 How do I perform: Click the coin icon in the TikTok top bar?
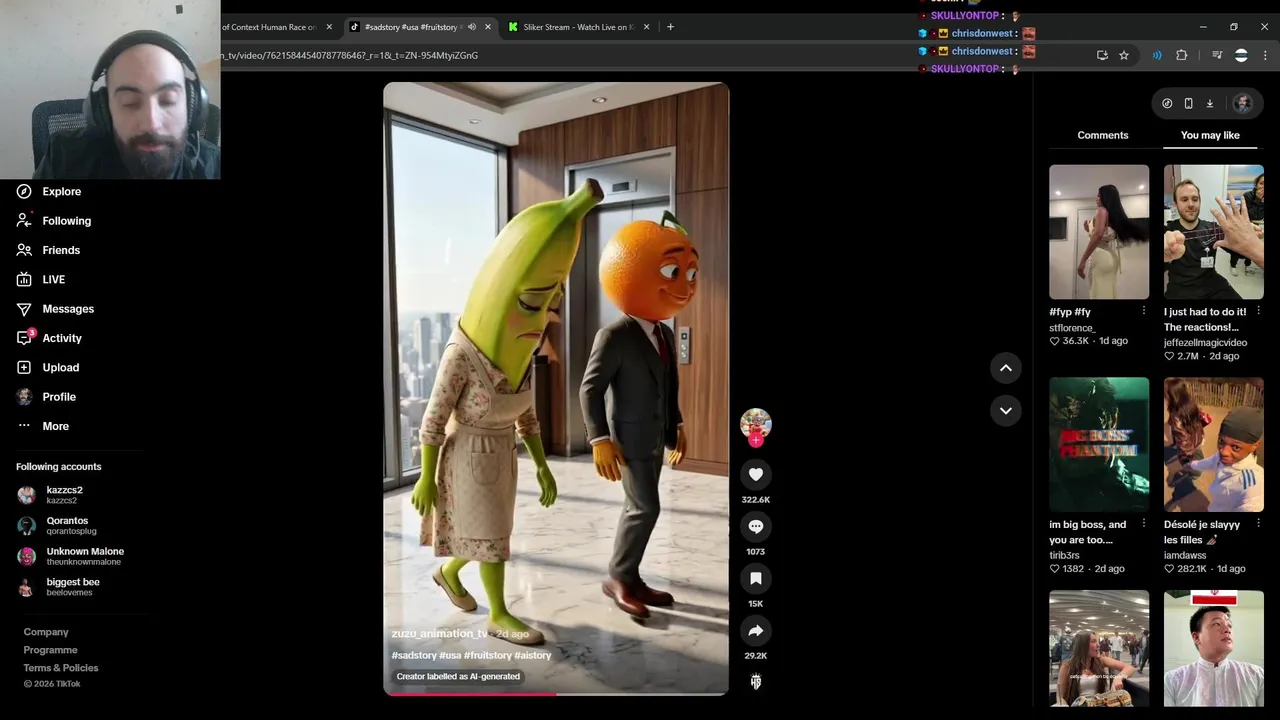tap(1167, 103)
